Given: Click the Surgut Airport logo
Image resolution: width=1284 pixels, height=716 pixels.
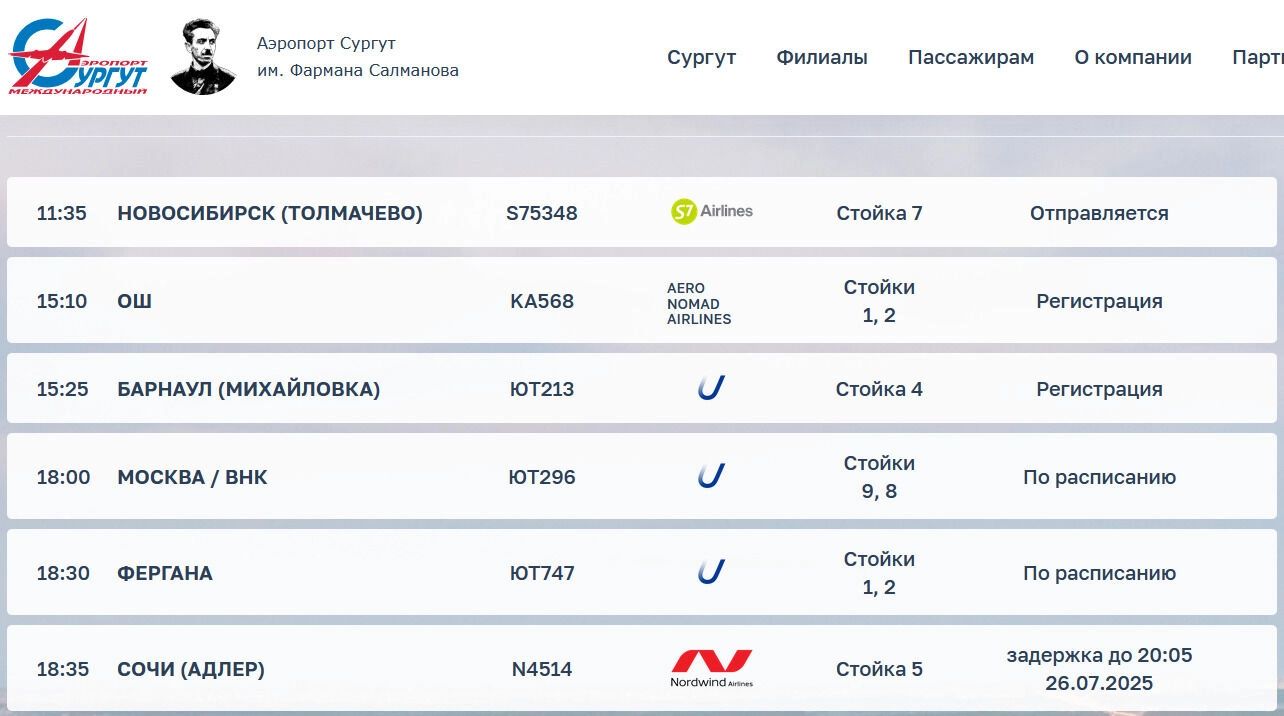Looking at the screenshot, I should click(78, 57).
